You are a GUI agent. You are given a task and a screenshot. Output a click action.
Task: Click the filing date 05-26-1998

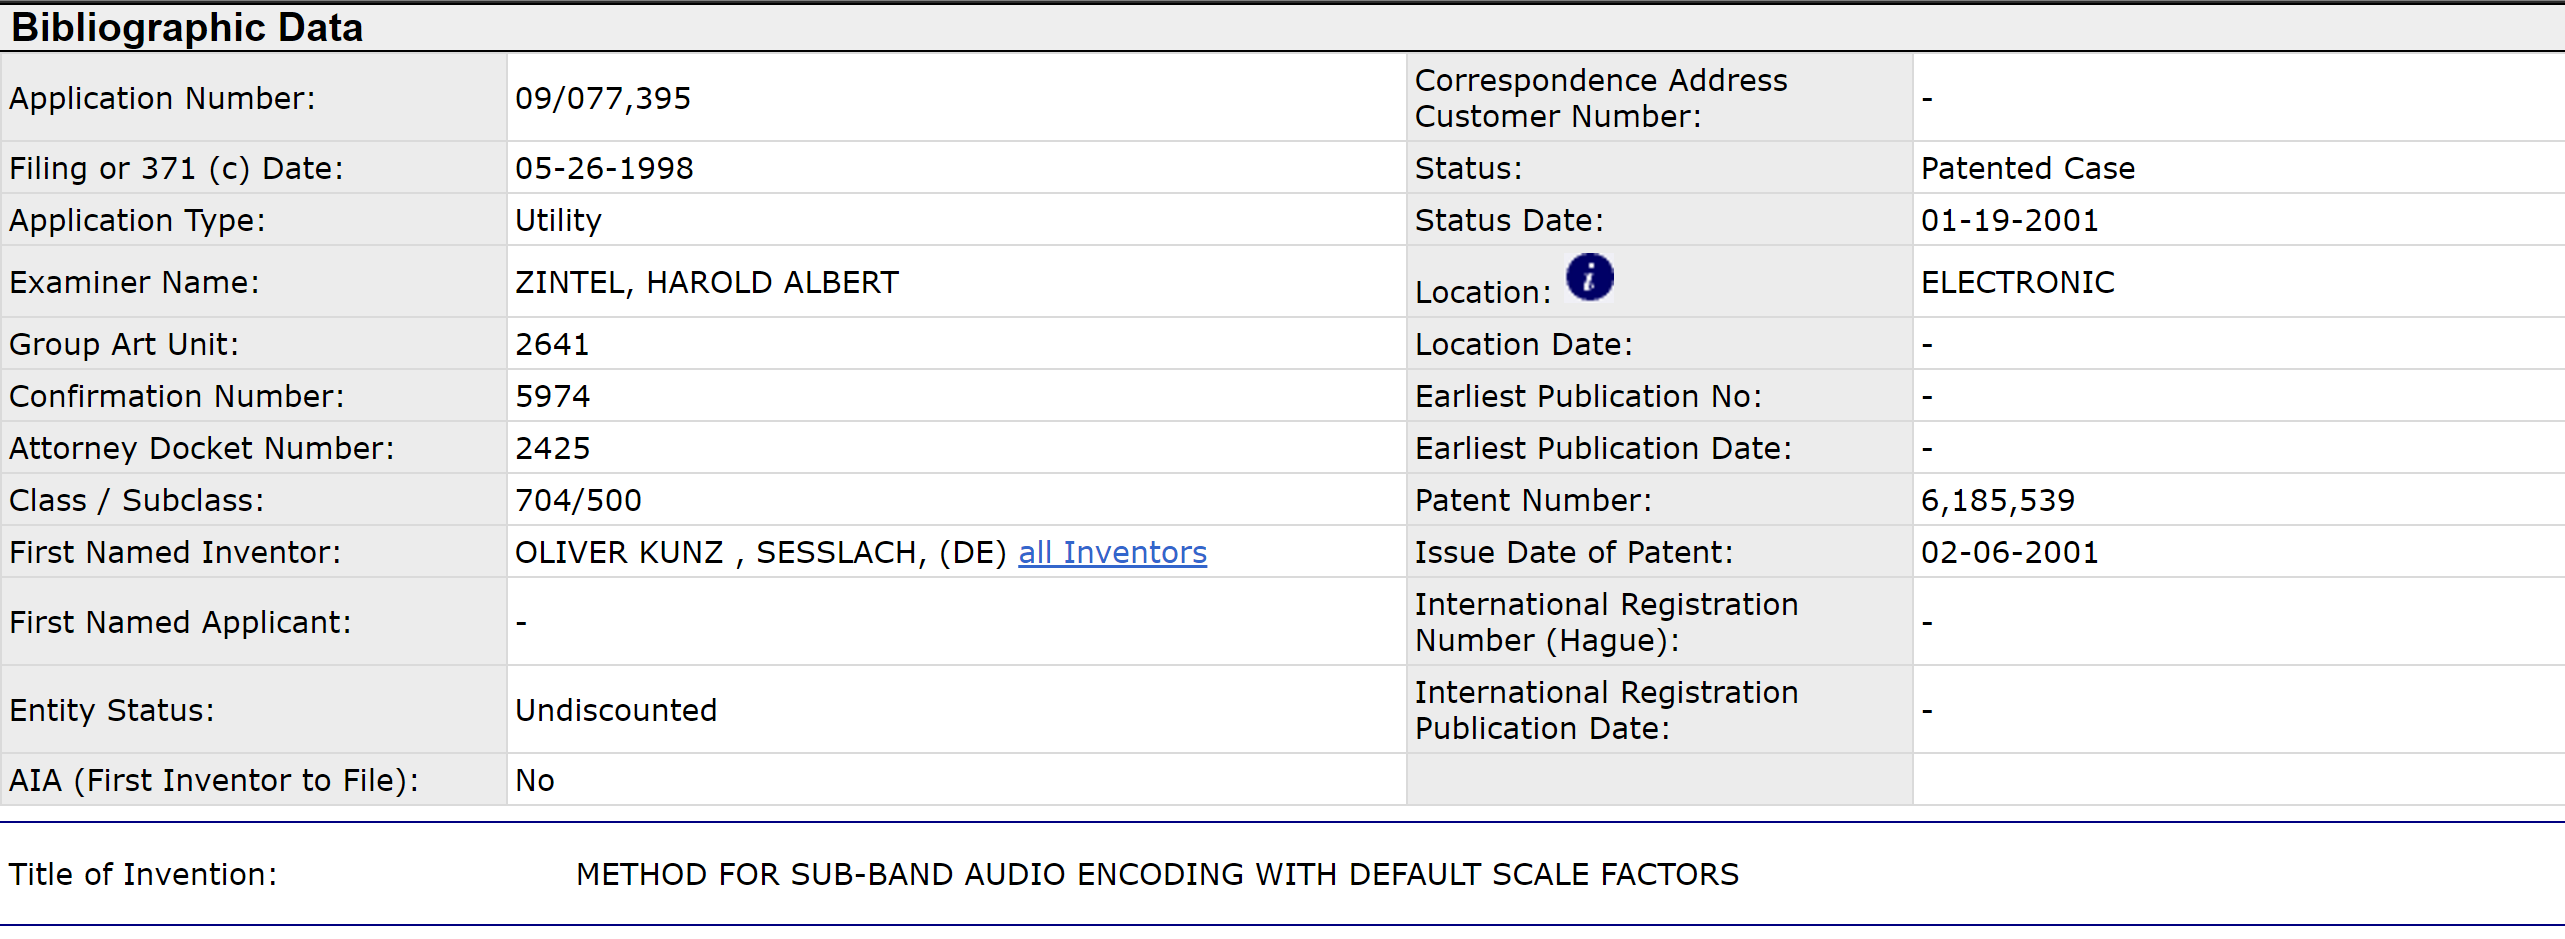coord(604,169)
